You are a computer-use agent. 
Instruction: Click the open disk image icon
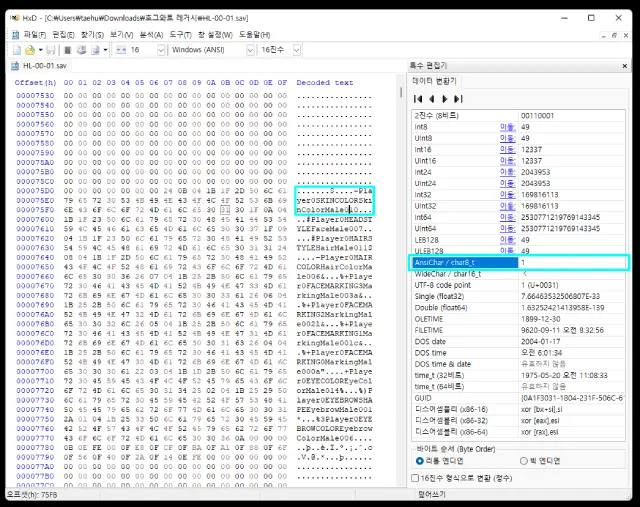[x=96, y=50]
